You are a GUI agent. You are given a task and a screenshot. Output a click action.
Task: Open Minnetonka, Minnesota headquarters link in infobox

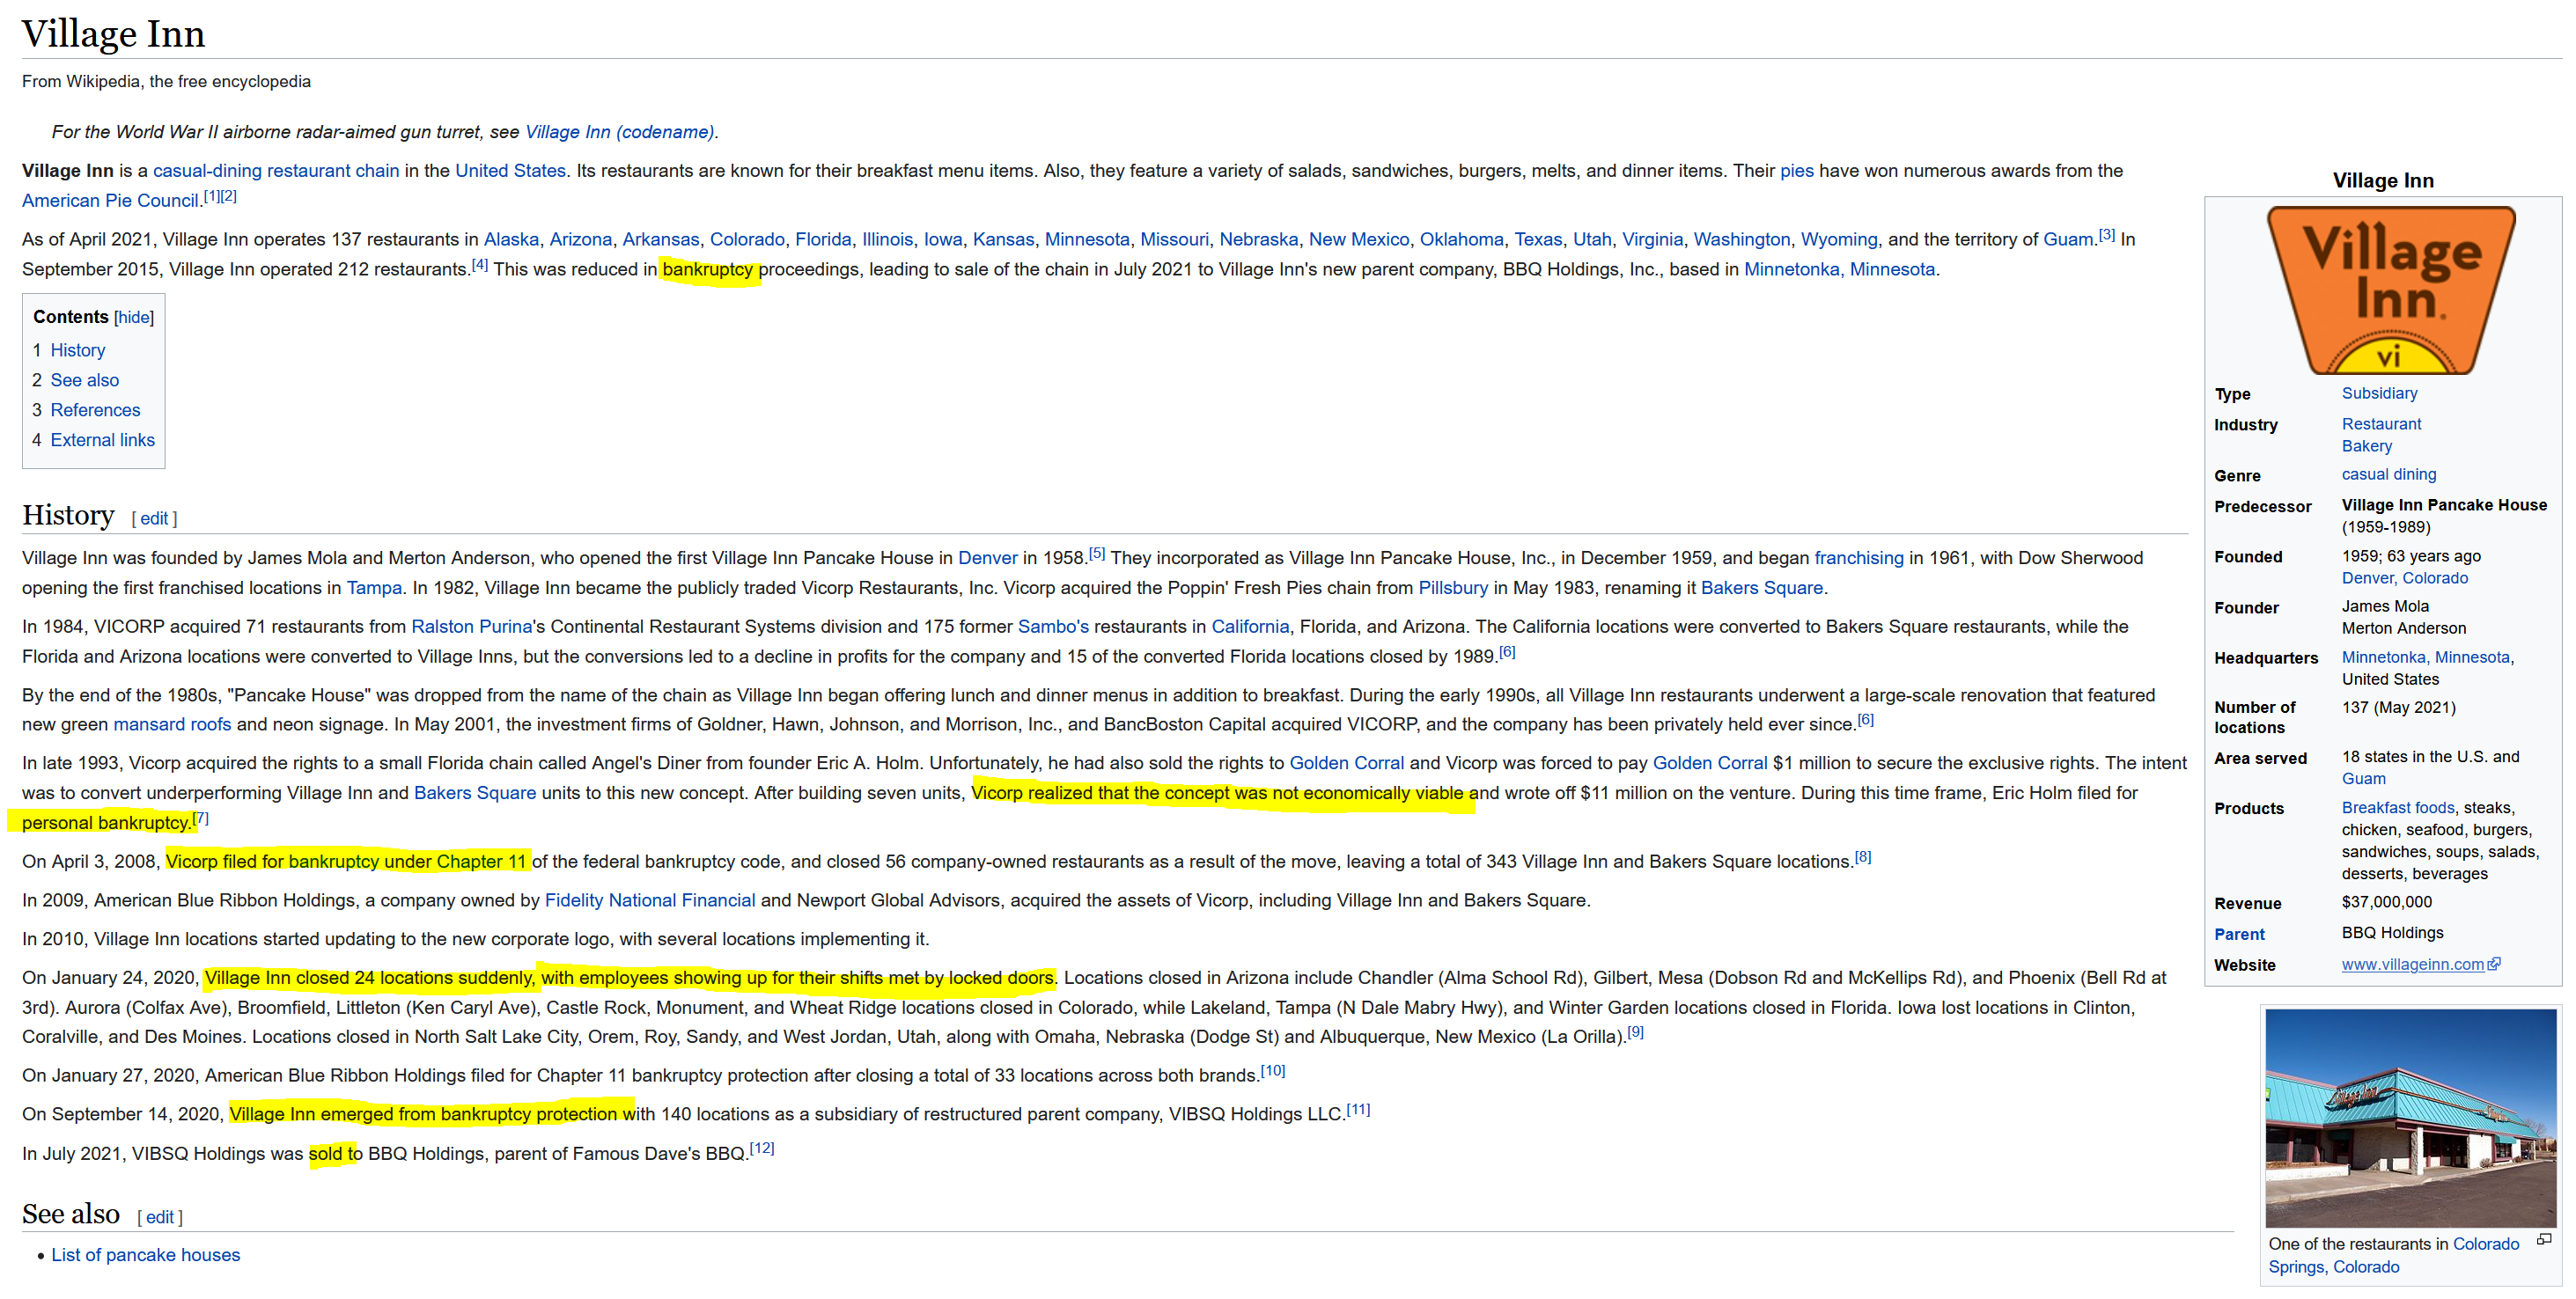[2426, 657]
